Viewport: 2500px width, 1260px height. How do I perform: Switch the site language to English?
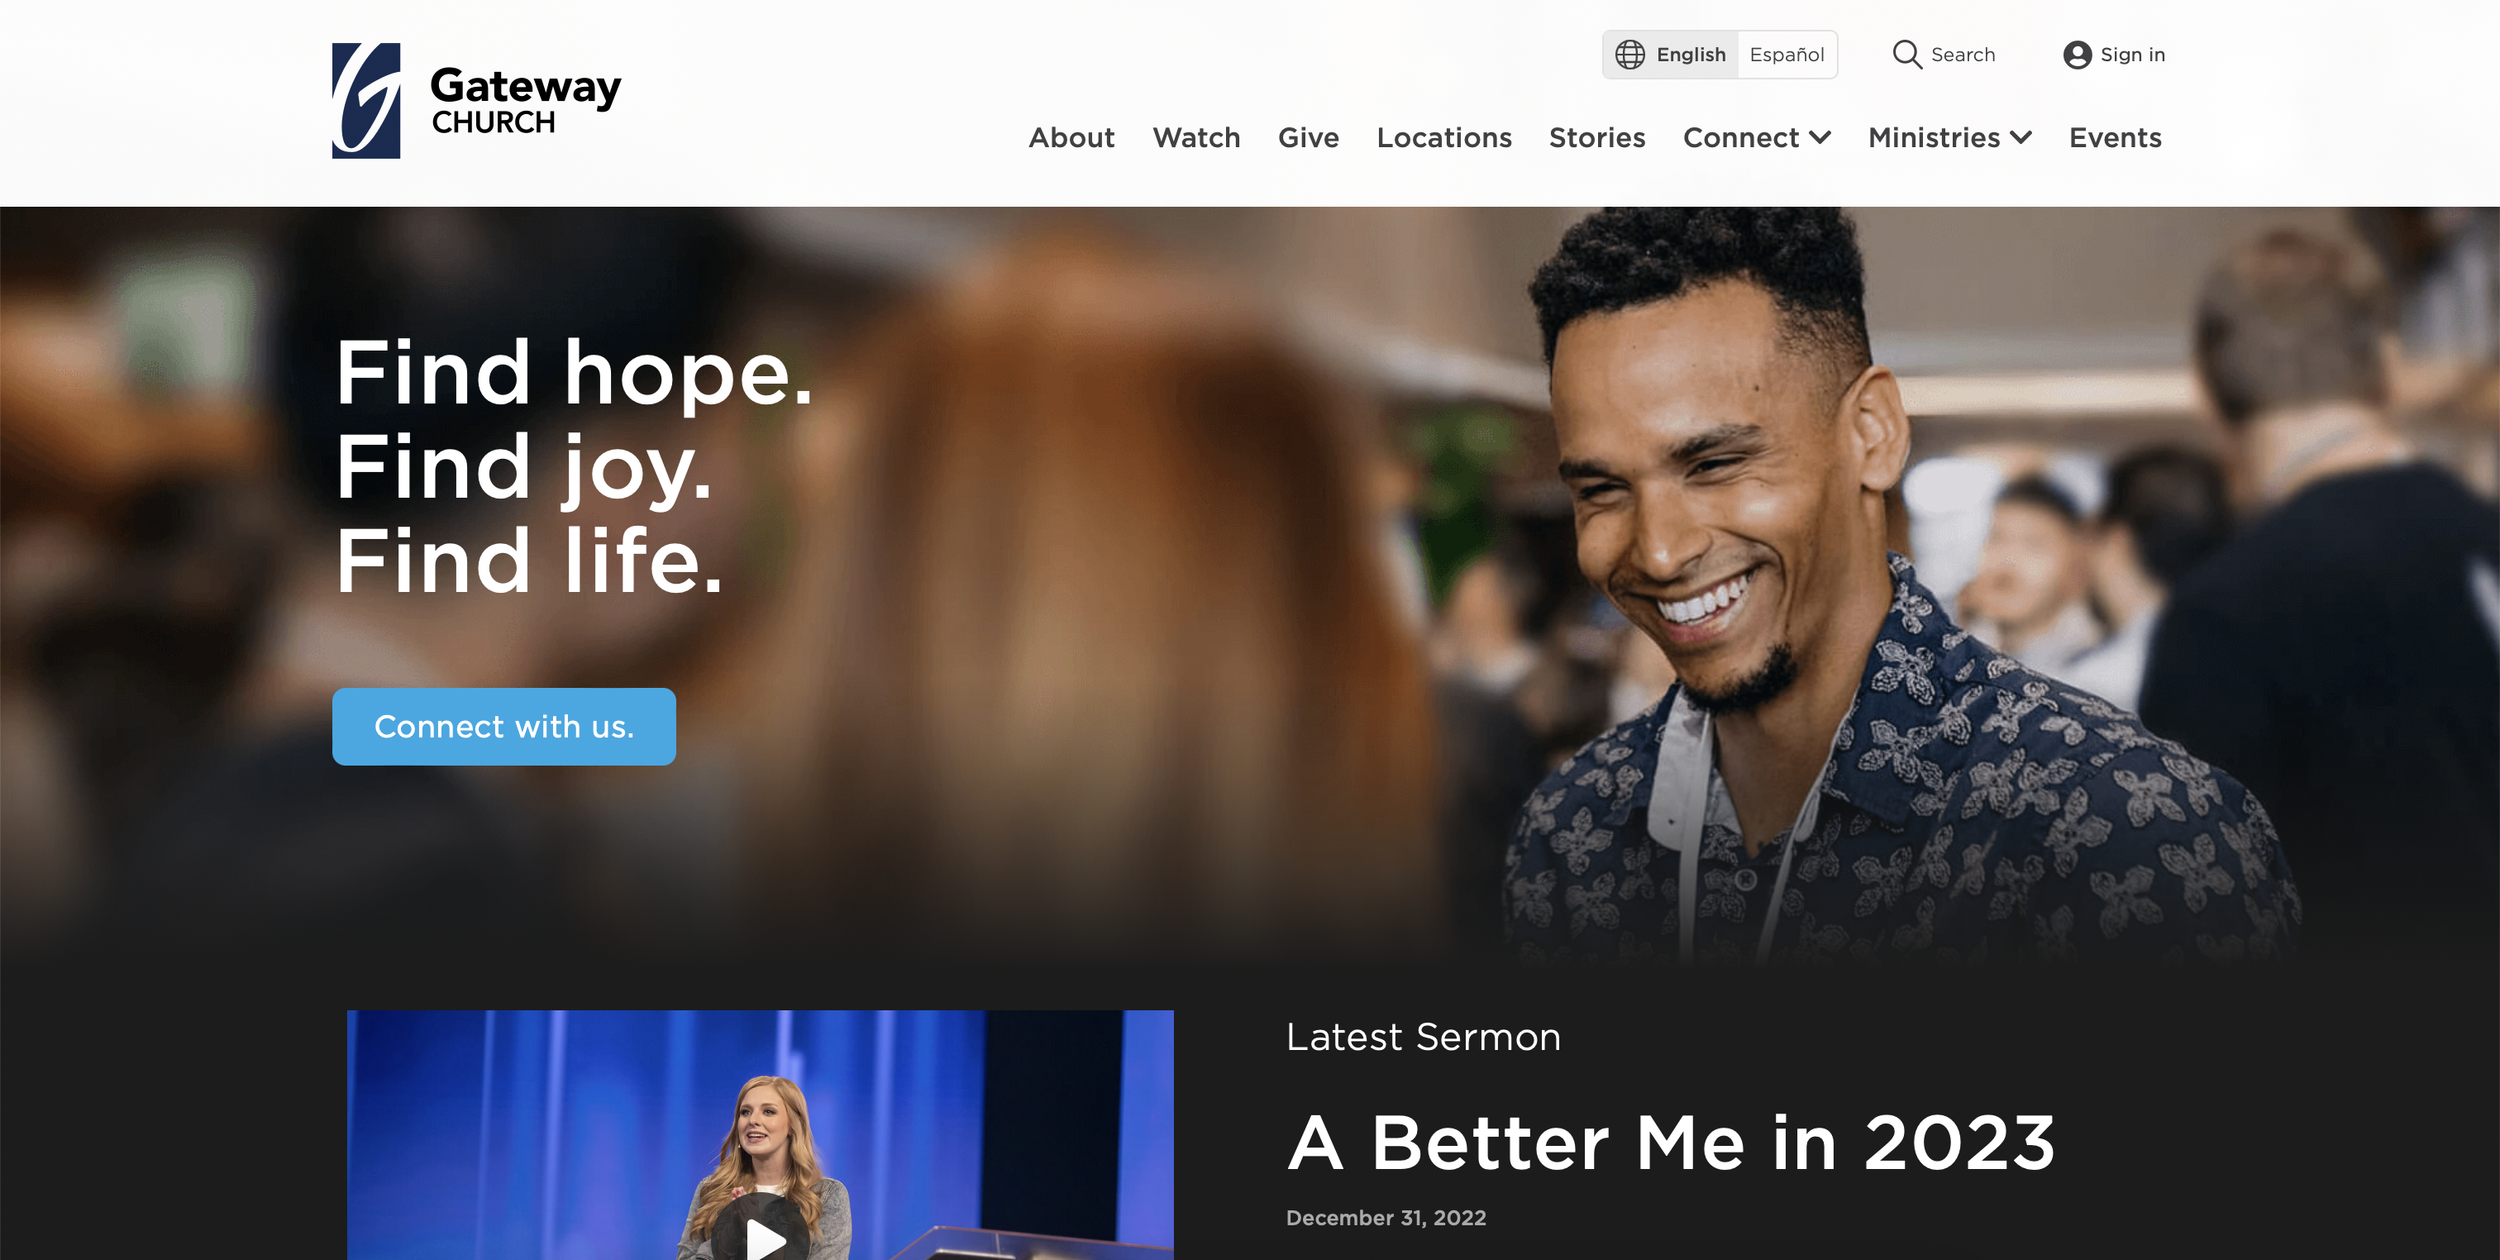(x=1691, y=55)
